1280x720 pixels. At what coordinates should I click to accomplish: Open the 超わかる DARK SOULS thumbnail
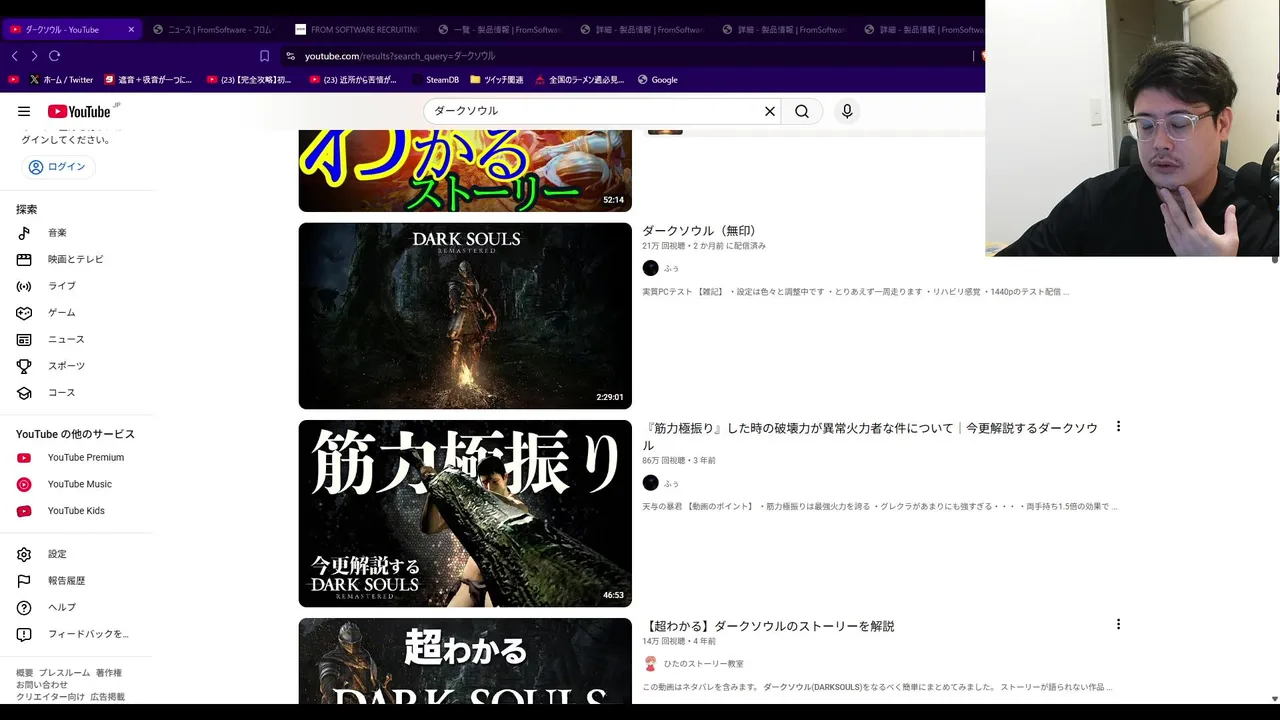point(465,661)
